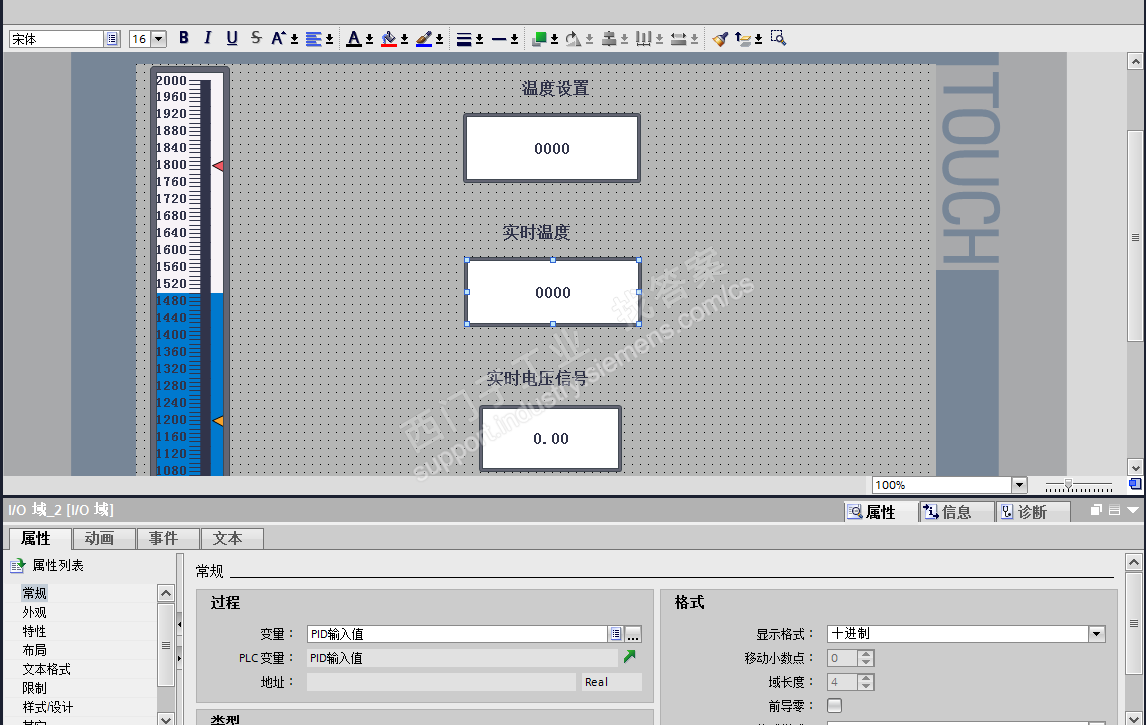Click the rotate object icon
1146x725 pixels.
point(574,39)
